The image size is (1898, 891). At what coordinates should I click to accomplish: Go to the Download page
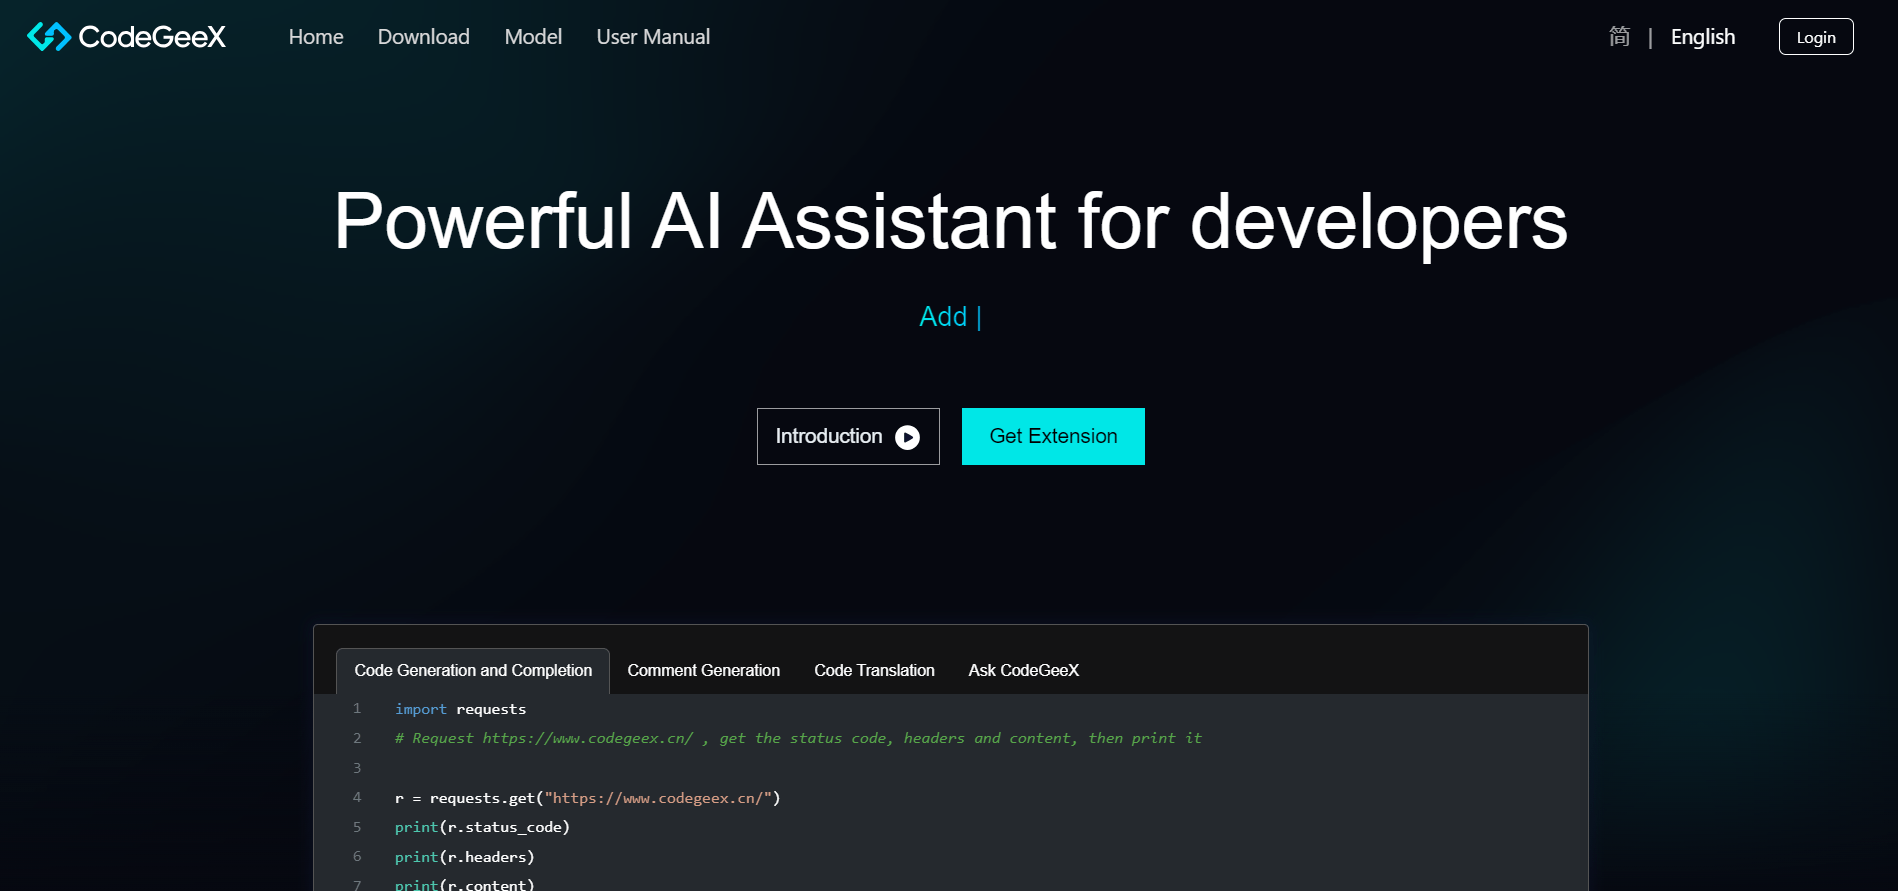(424, 37)
